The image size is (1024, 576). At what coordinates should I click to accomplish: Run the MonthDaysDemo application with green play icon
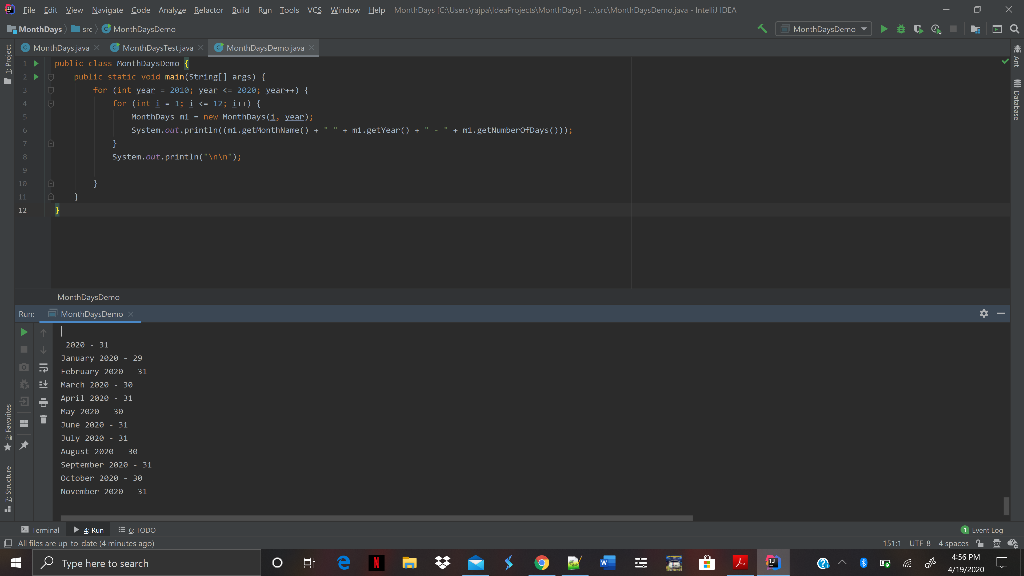tap(884, 28)
